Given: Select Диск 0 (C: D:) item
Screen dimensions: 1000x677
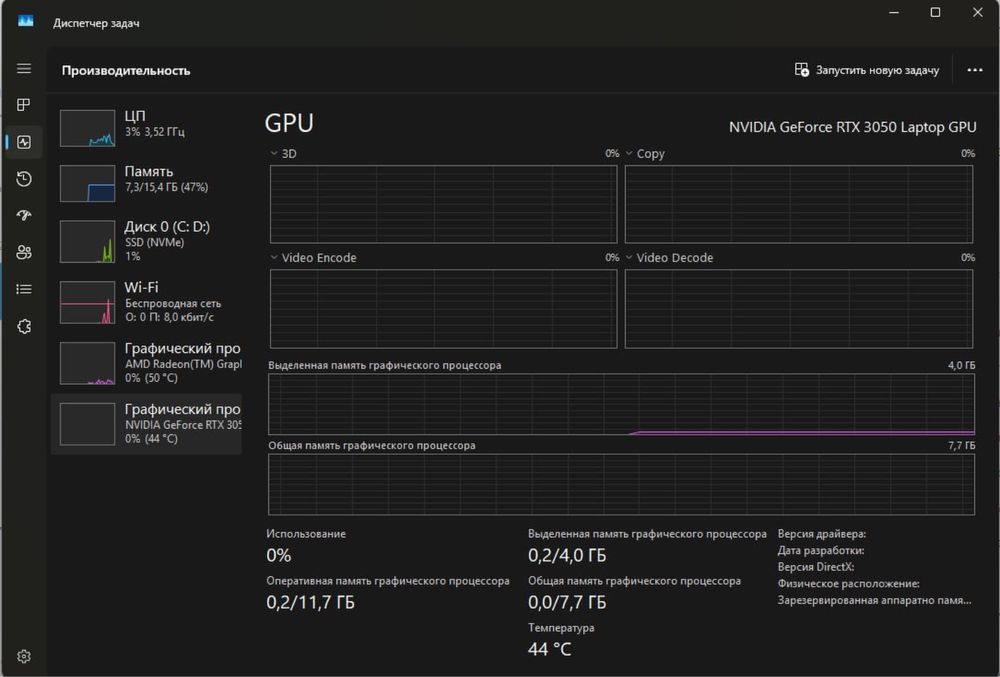Looking at the screenshot, I should (x=147, y=240).
